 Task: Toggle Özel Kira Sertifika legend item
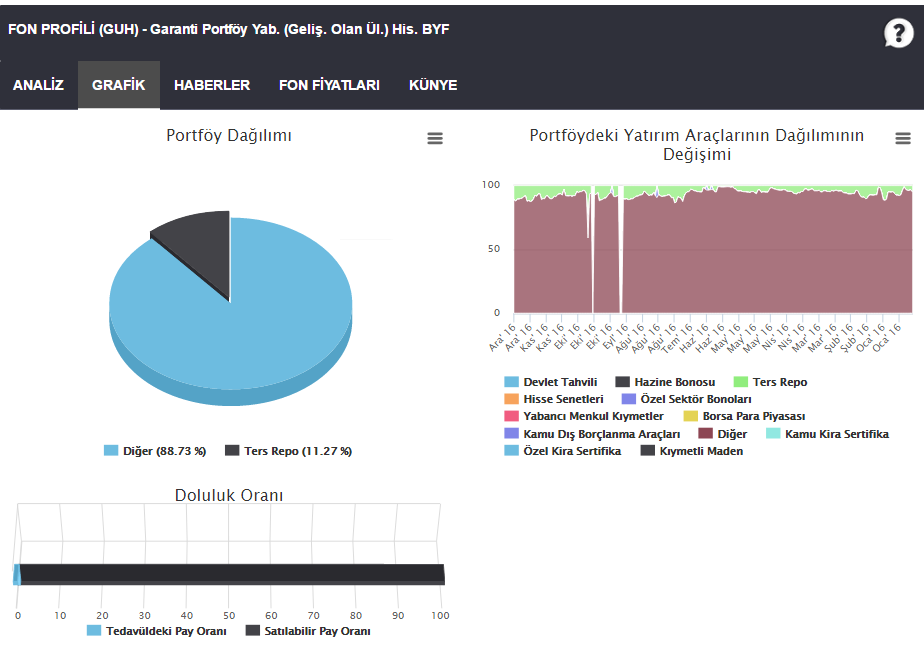coord(563,451)
